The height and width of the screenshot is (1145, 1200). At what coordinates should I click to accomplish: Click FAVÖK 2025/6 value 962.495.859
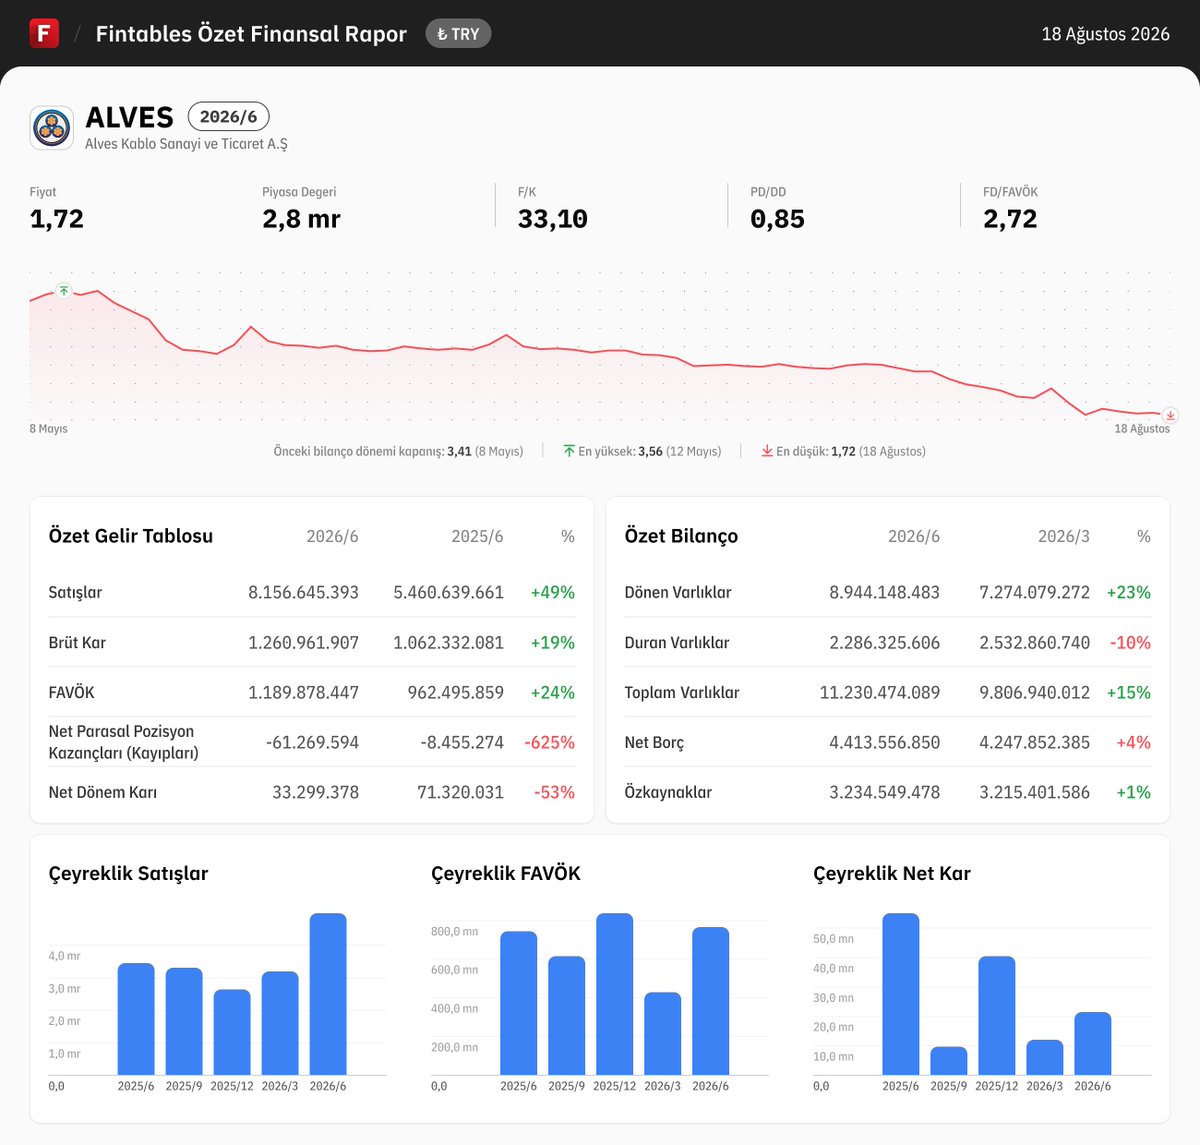click(455, 692)
